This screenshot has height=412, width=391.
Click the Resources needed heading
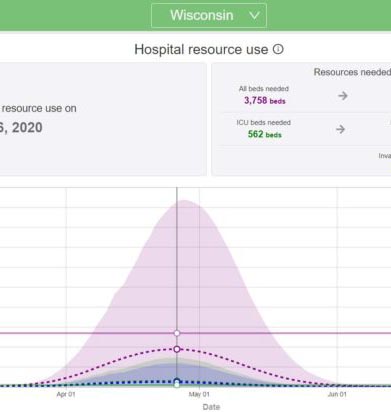[352, 72]
